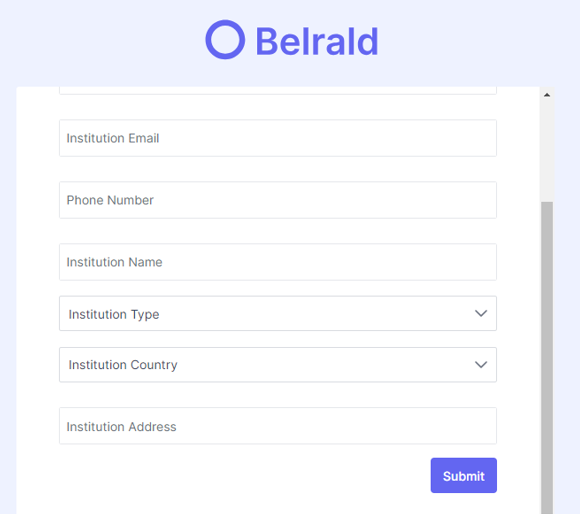Click the scrollbar track above the thumb
The width and height of the screenshot is (580, 514).
547,152
